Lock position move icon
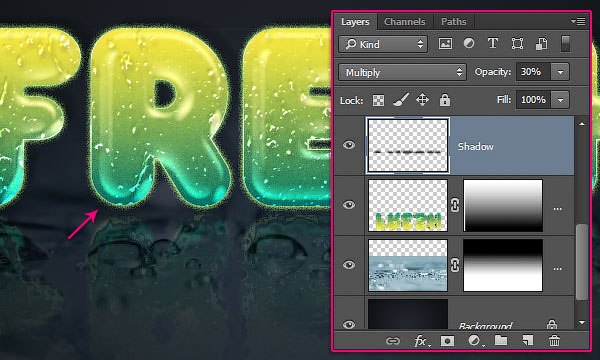600x360 pixels. (x=422, y=100)
